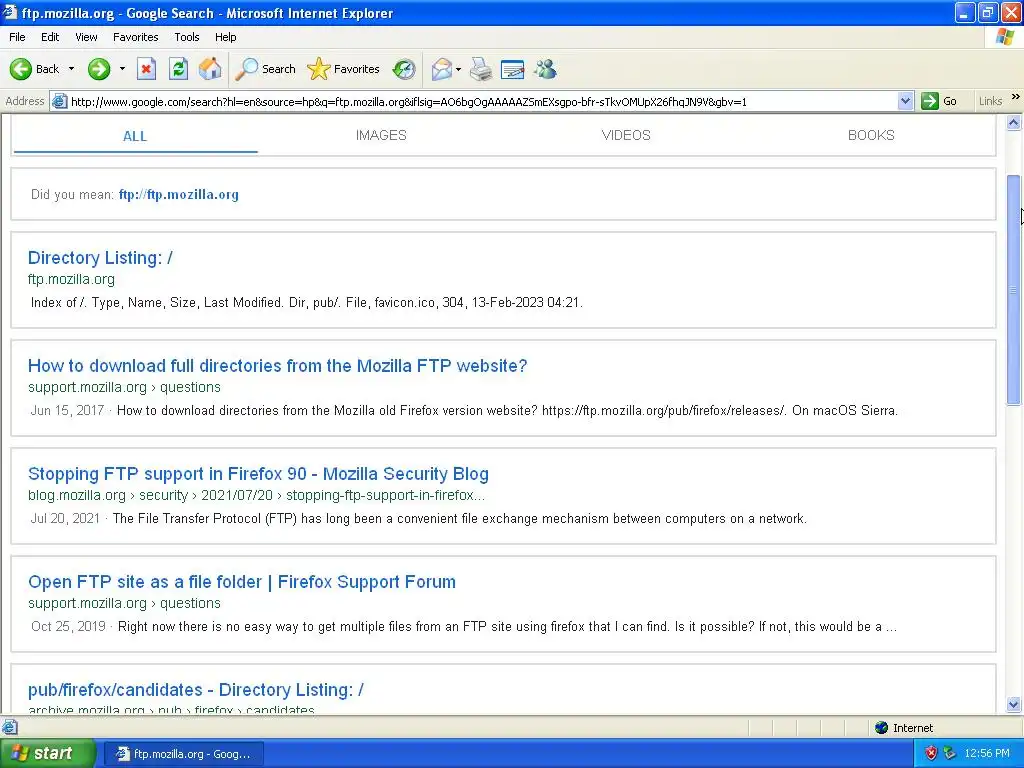Image resolution: width=1024 pixels, height=768 pixels.
Task: Open the Windows Start menu
Action: pos(46,754)
